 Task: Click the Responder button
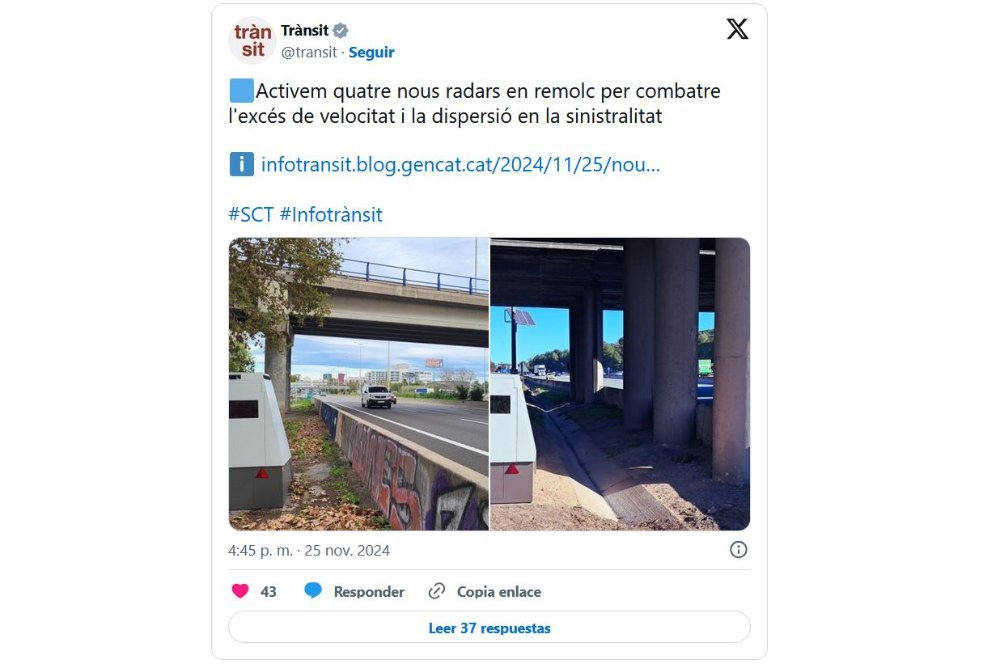[369, 591]
